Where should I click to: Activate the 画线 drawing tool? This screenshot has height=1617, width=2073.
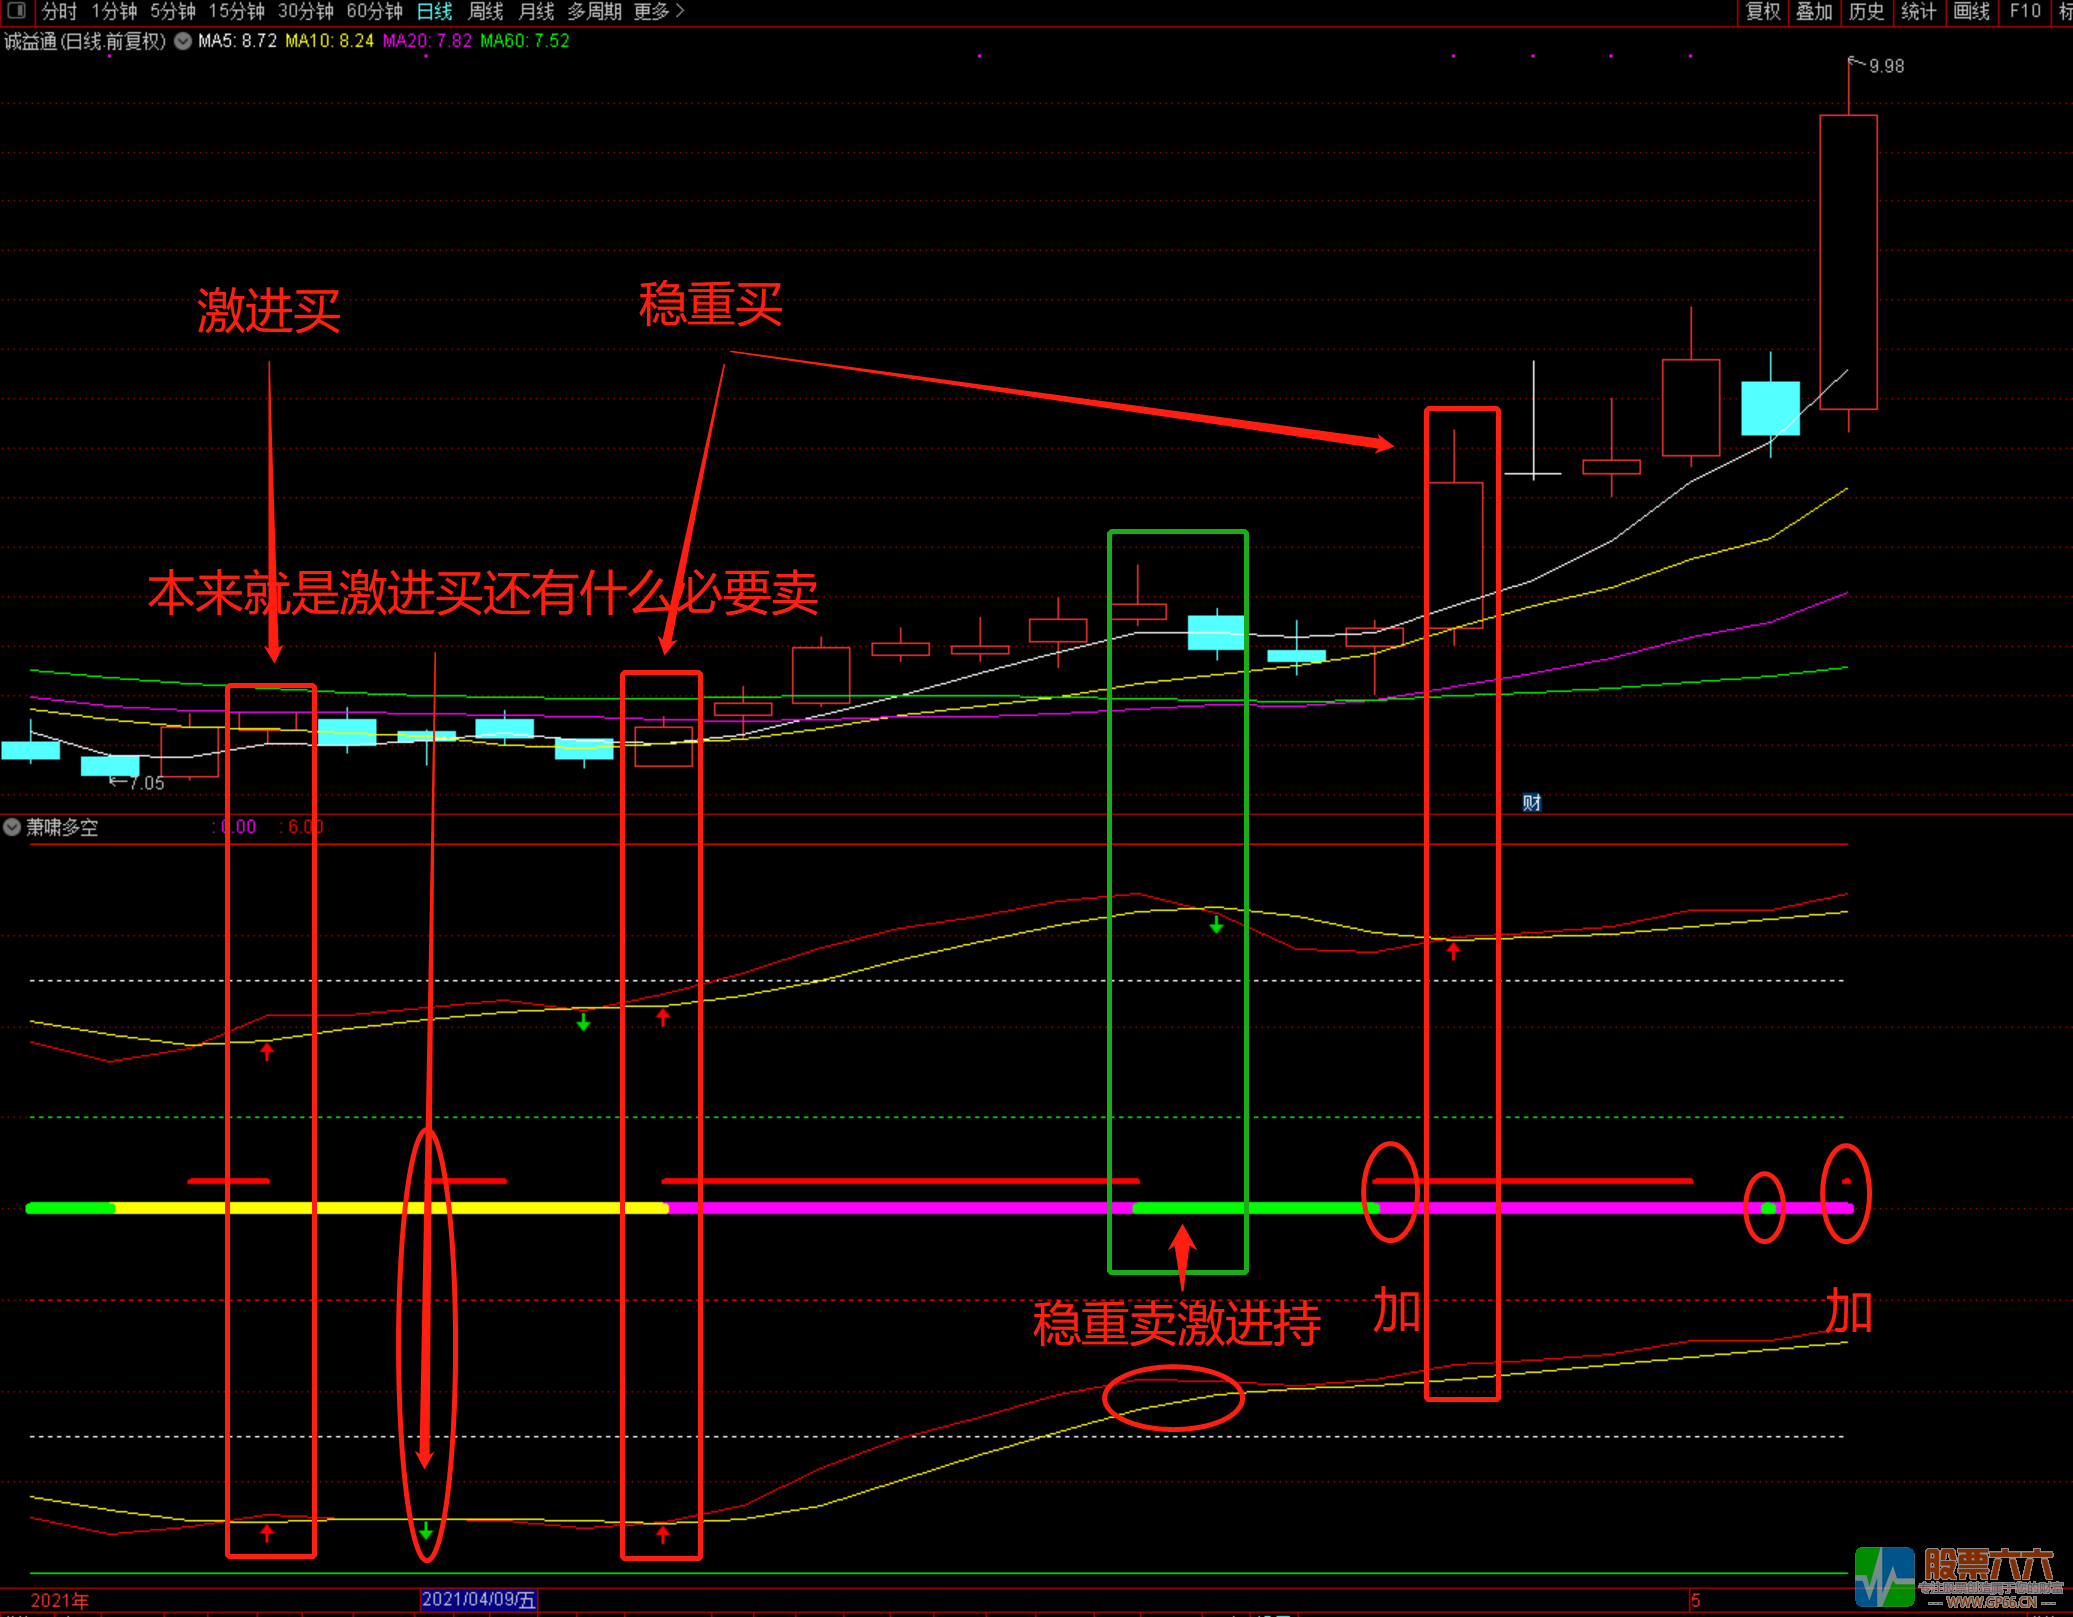pyautogui.click(x=1970, y=11)
